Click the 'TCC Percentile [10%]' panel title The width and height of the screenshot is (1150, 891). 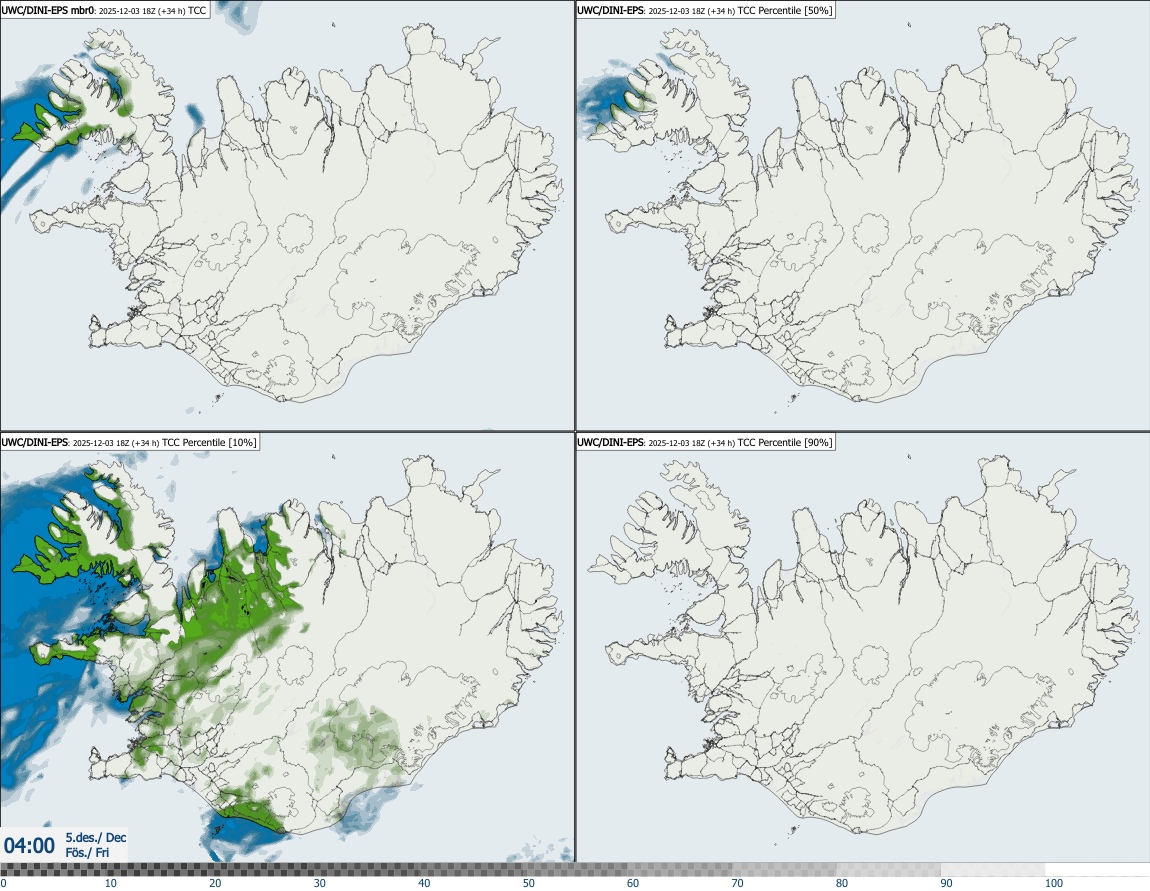(x=130, y=442)
